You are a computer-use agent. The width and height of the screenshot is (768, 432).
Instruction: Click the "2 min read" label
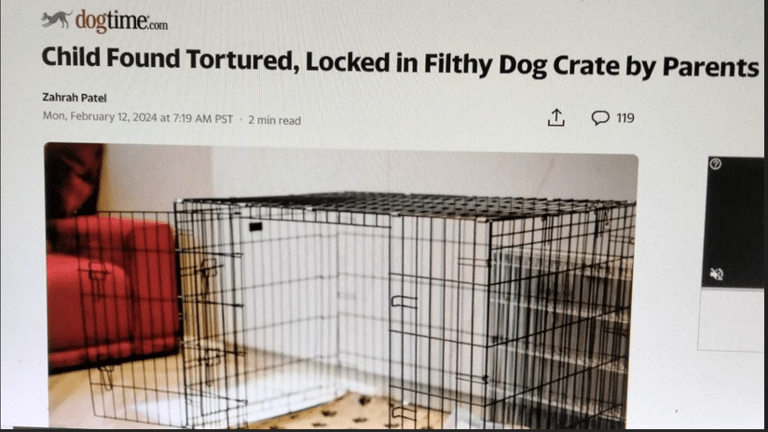pos(274,120)
